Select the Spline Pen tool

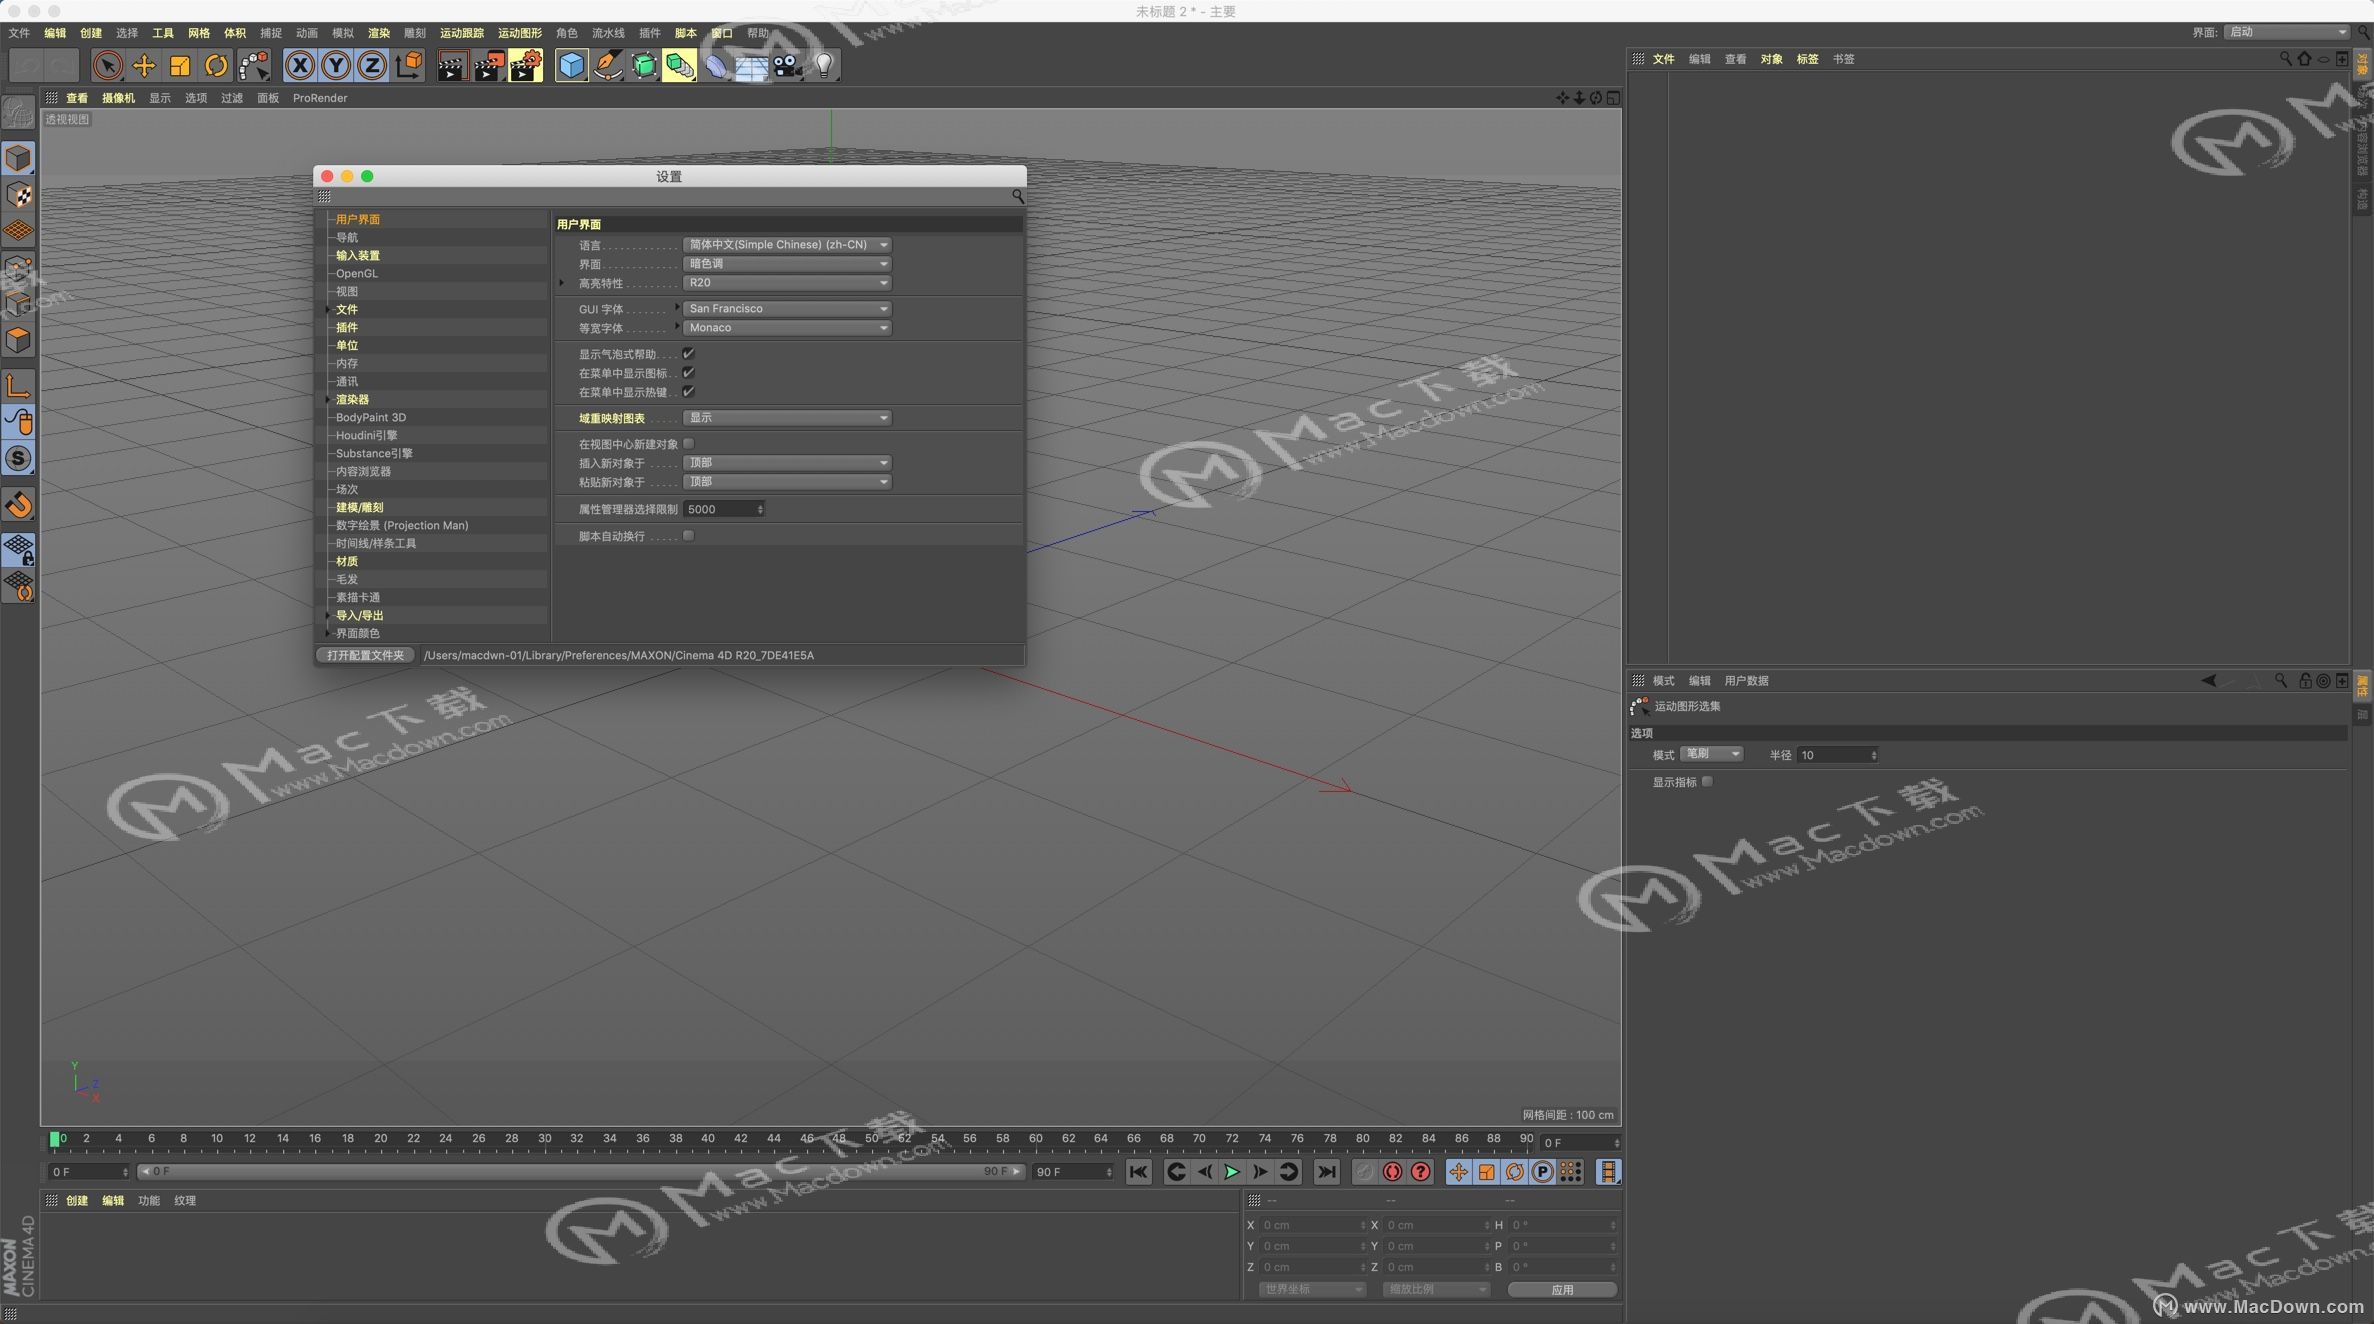click(x=607, y=66)
